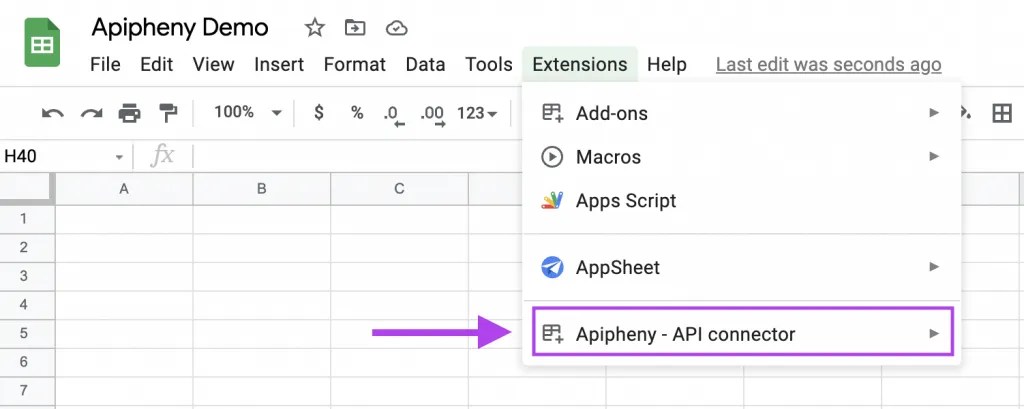
Task: Select column B header
Action: pyautogui.click(x=262, y=189)
